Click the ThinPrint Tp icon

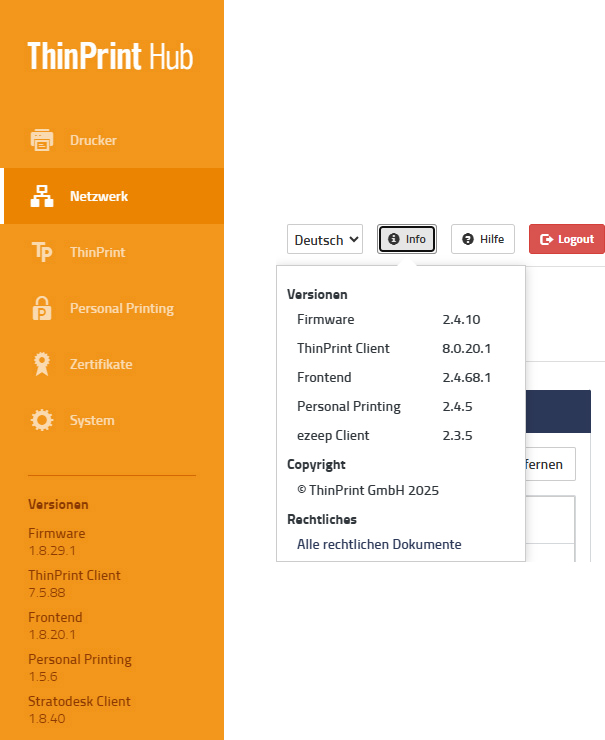click(42, 252)
